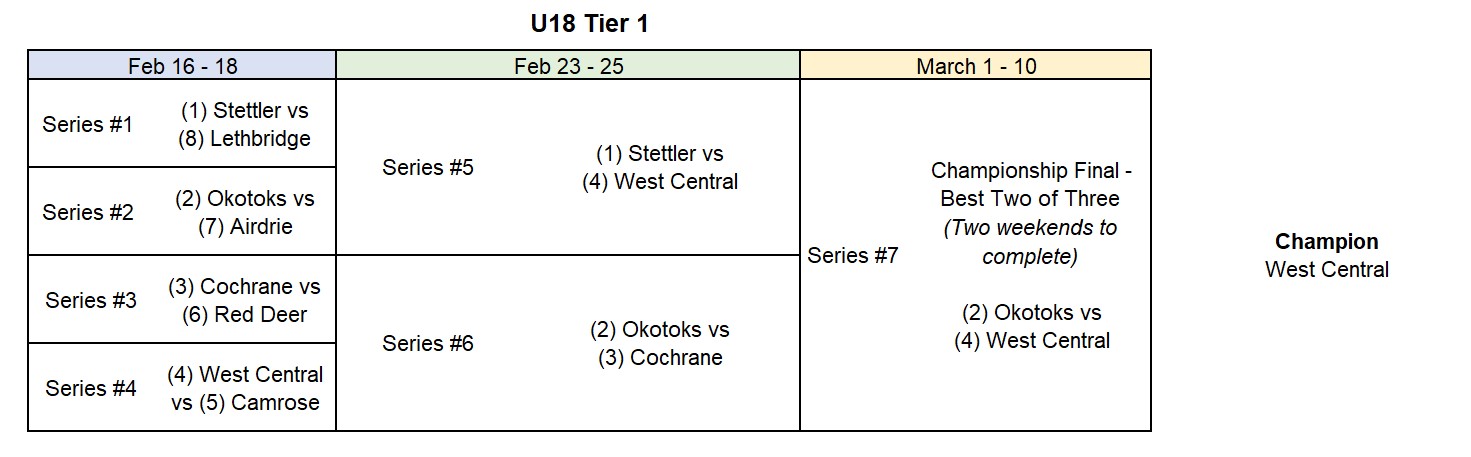Select Stettler vs West Central matchup
The image size is (1471, 457).
660,168
